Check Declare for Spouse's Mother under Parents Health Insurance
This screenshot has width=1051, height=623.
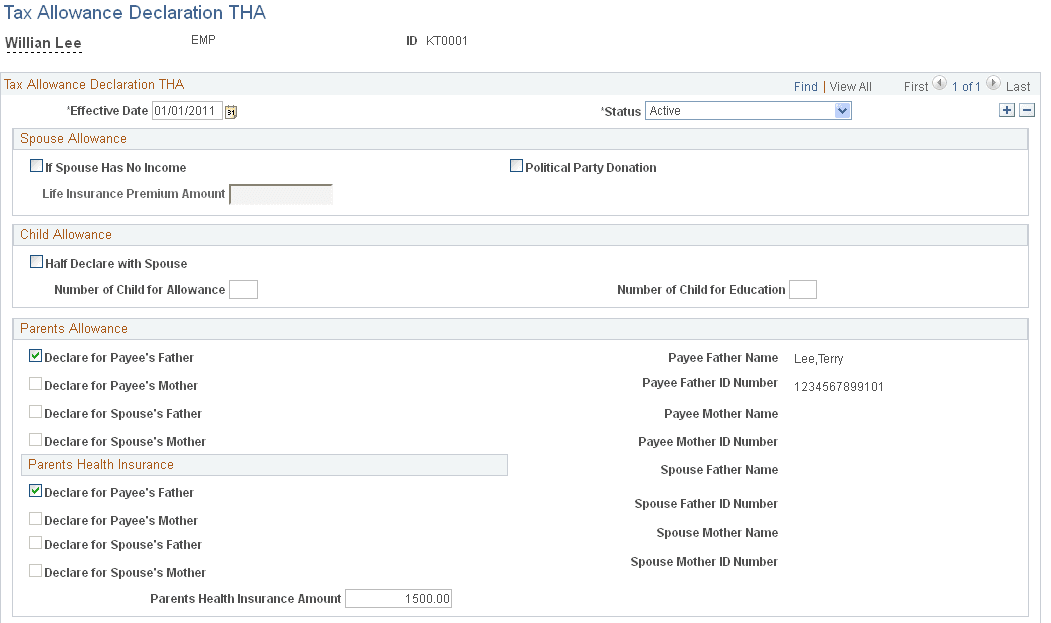35,571
